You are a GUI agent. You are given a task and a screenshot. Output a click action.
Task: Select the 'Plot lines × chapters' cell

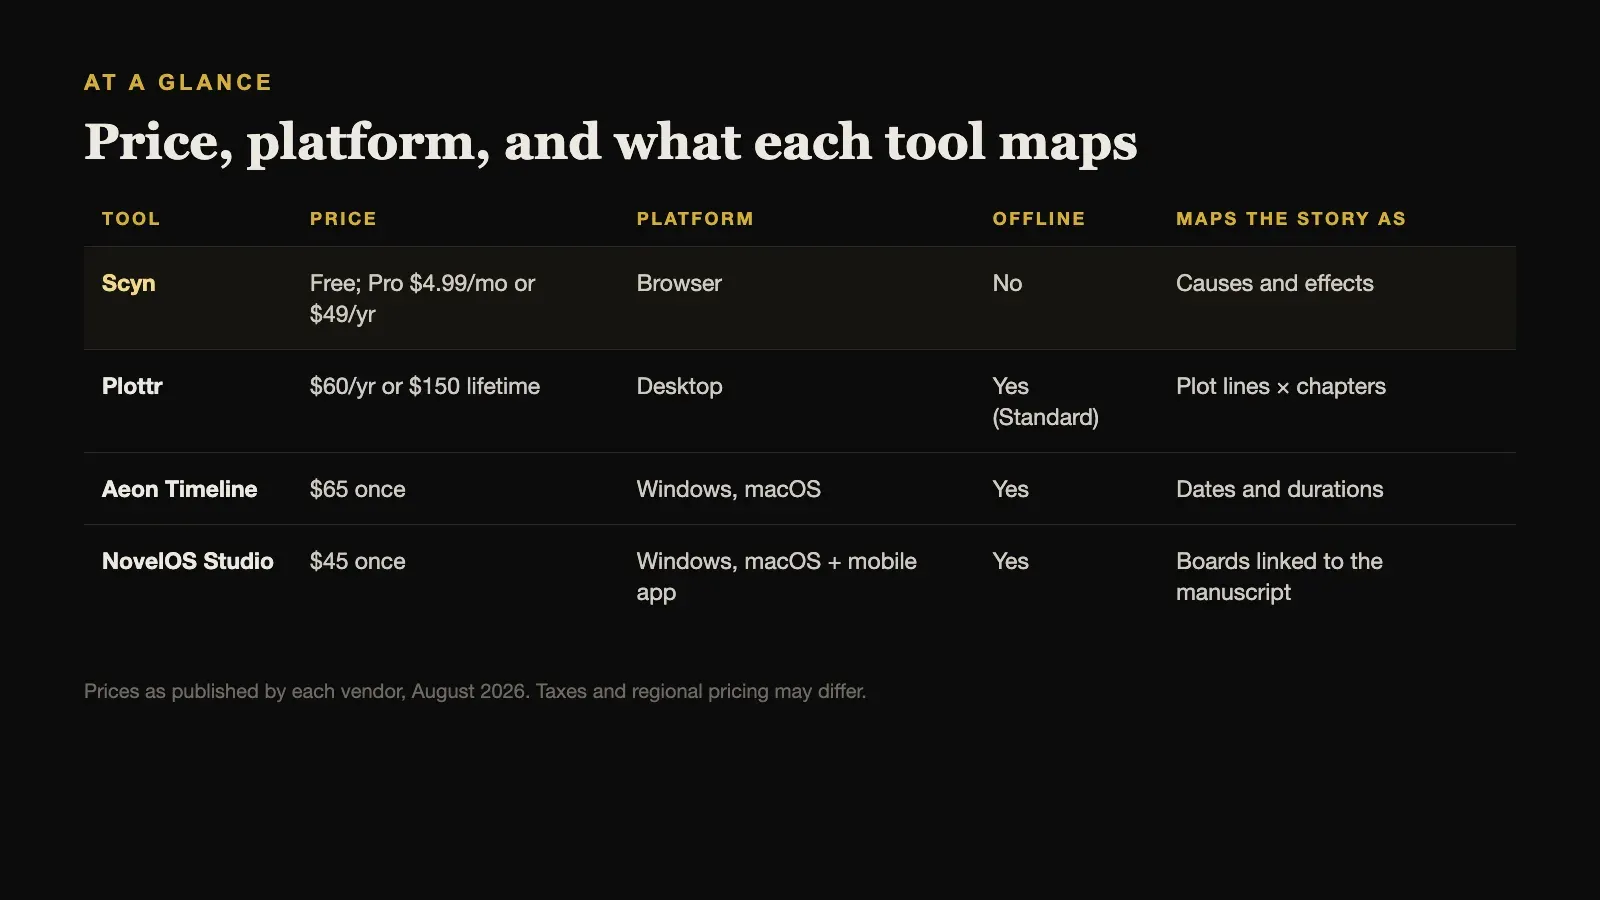[x=1281, y=386]
